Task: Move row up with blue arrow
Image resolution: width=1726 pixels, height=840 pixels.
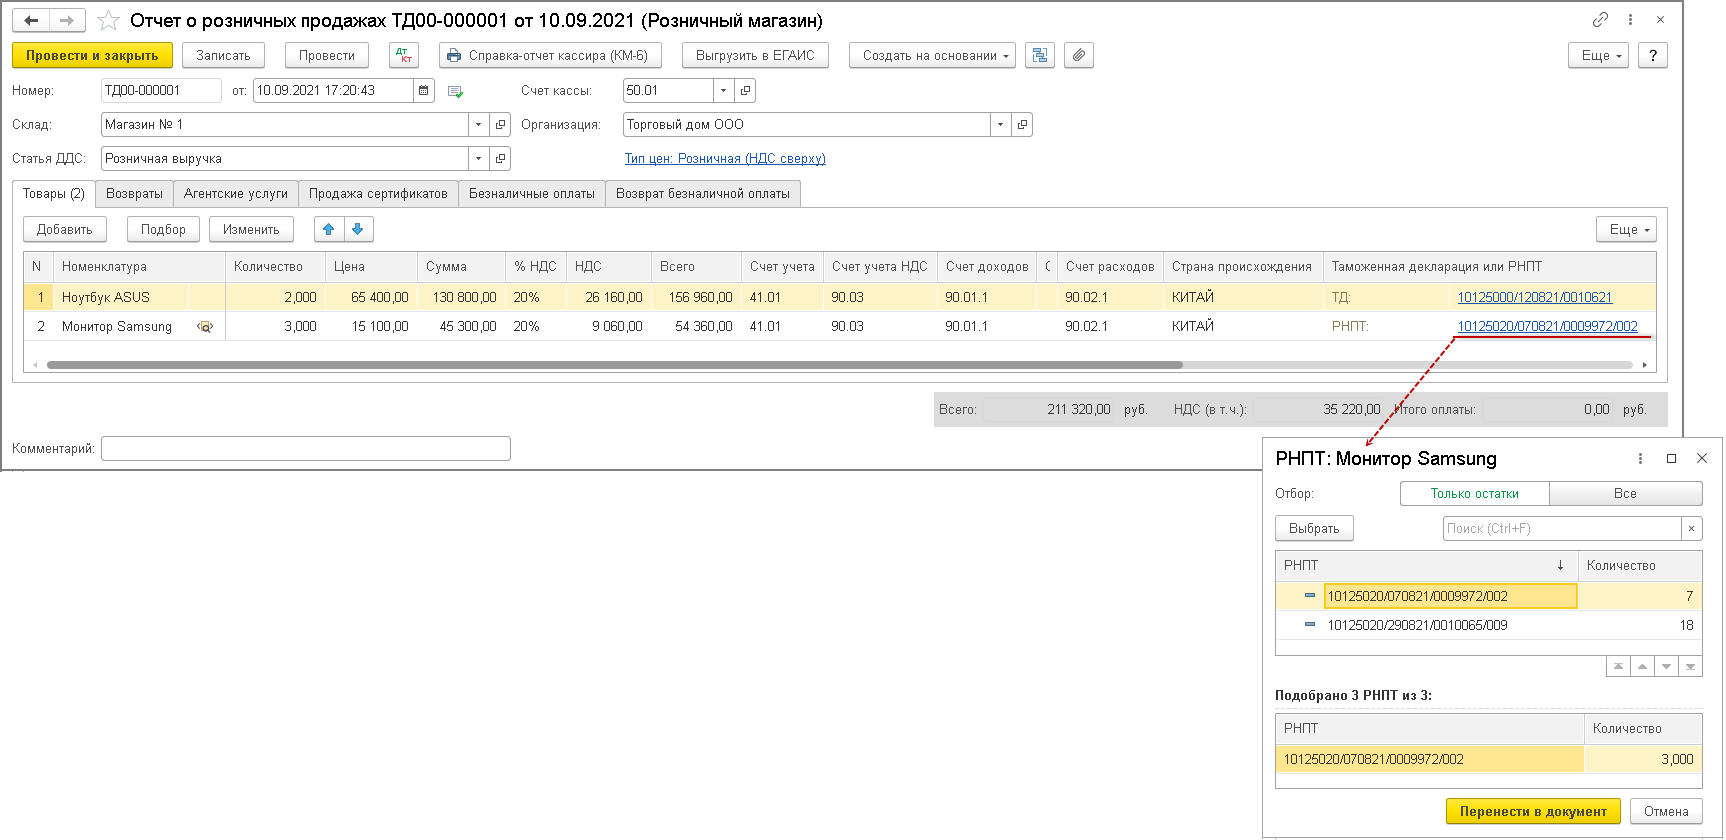Action: 328,230
